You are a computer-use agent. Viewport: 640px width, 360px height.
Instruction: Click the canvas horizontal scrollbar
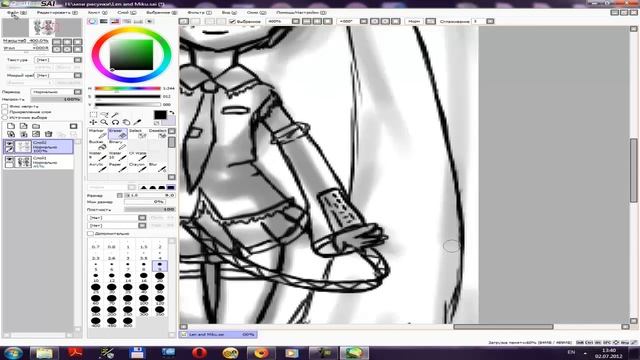click(x=503, y=327)
